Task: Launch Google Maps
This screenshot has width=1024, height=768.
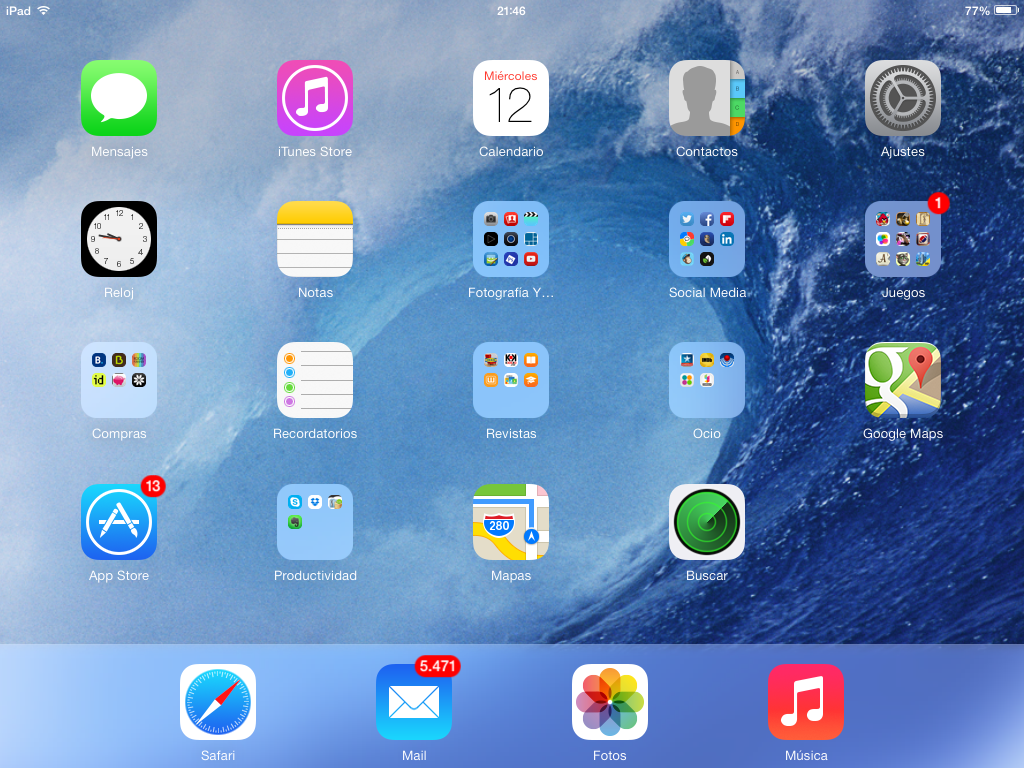Action: 903,380
